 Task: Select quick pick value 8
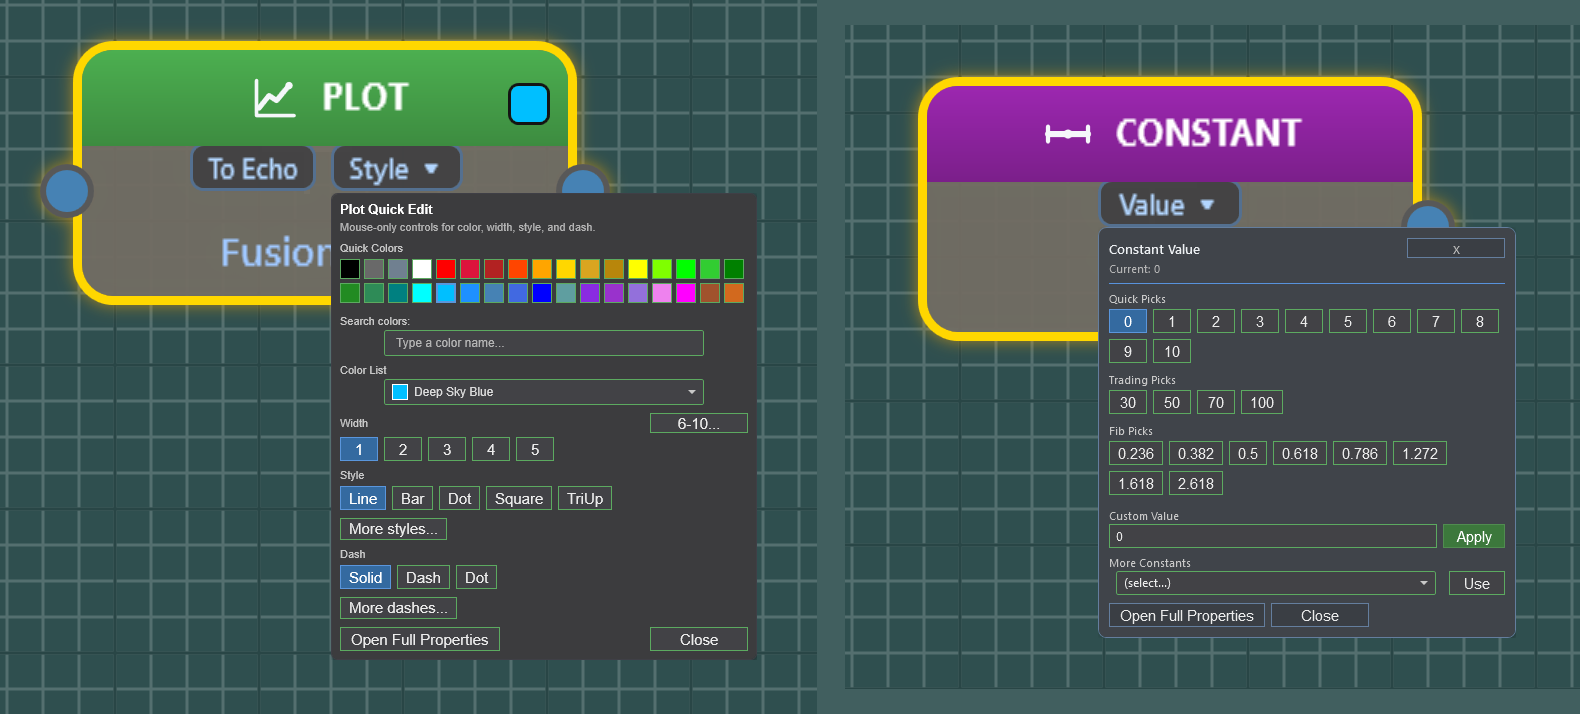pyautogui.click(x=1480, y=322)
